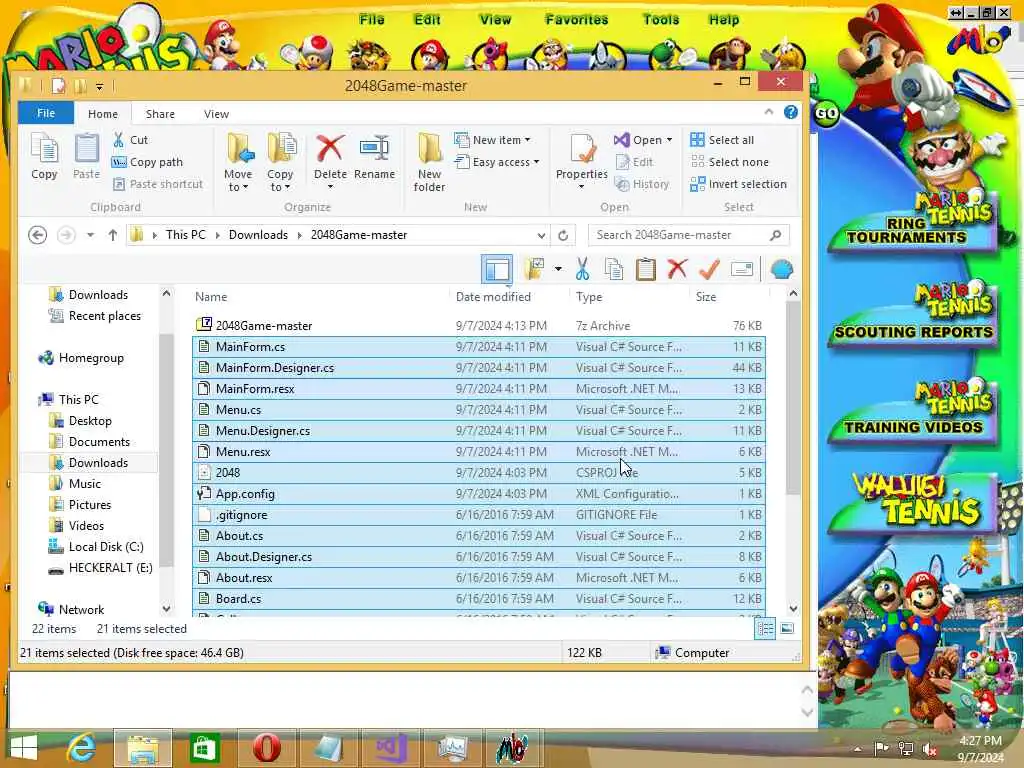The width and height of the screenshot is (1024, 768).
Task: Click the blue Help question mark icon
Action: click(791, 112)
